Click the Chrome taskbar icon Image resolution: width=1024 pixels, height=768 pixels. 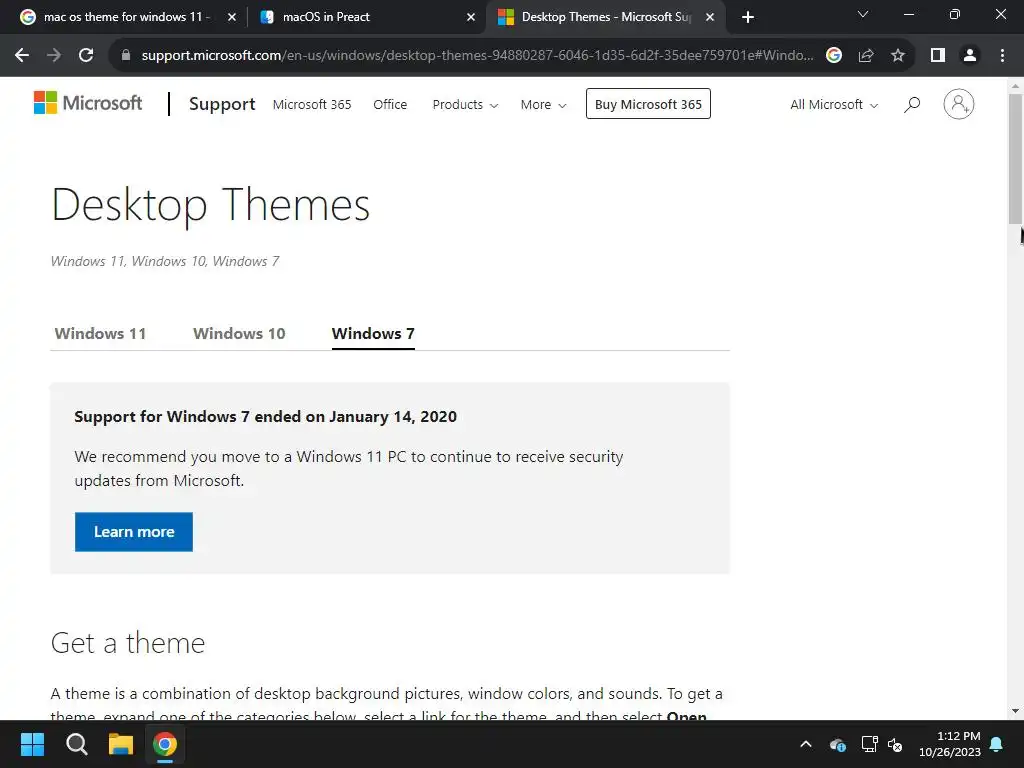pos(165,744)
